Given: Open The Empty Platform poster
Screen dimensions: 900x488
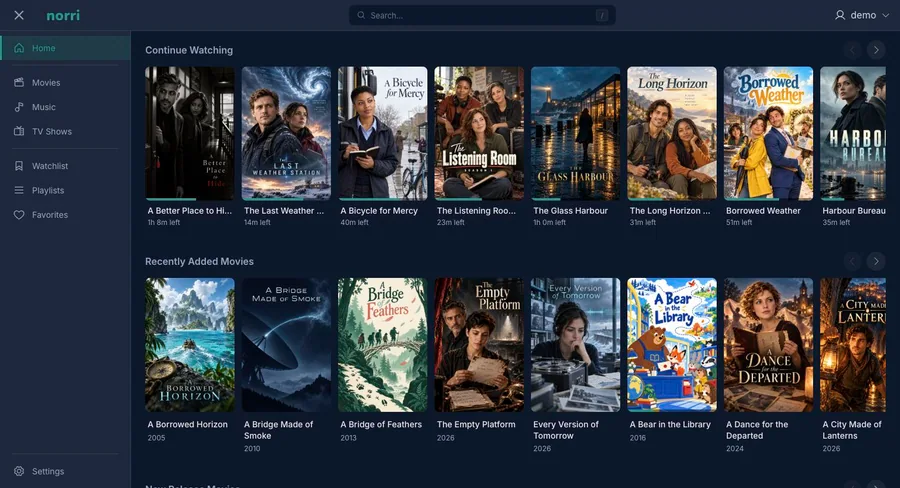Looking at the screenshot, I should point(479,345).
